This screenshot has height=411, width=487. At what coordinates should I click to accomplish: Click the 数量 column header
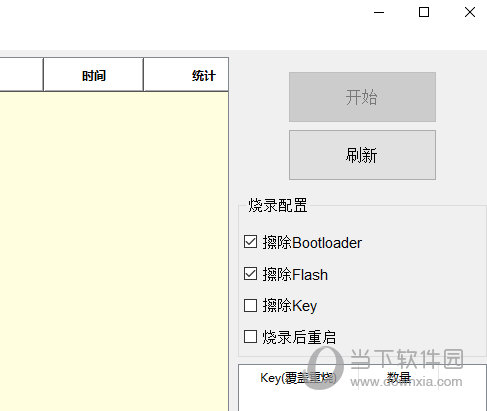[398, 378]
